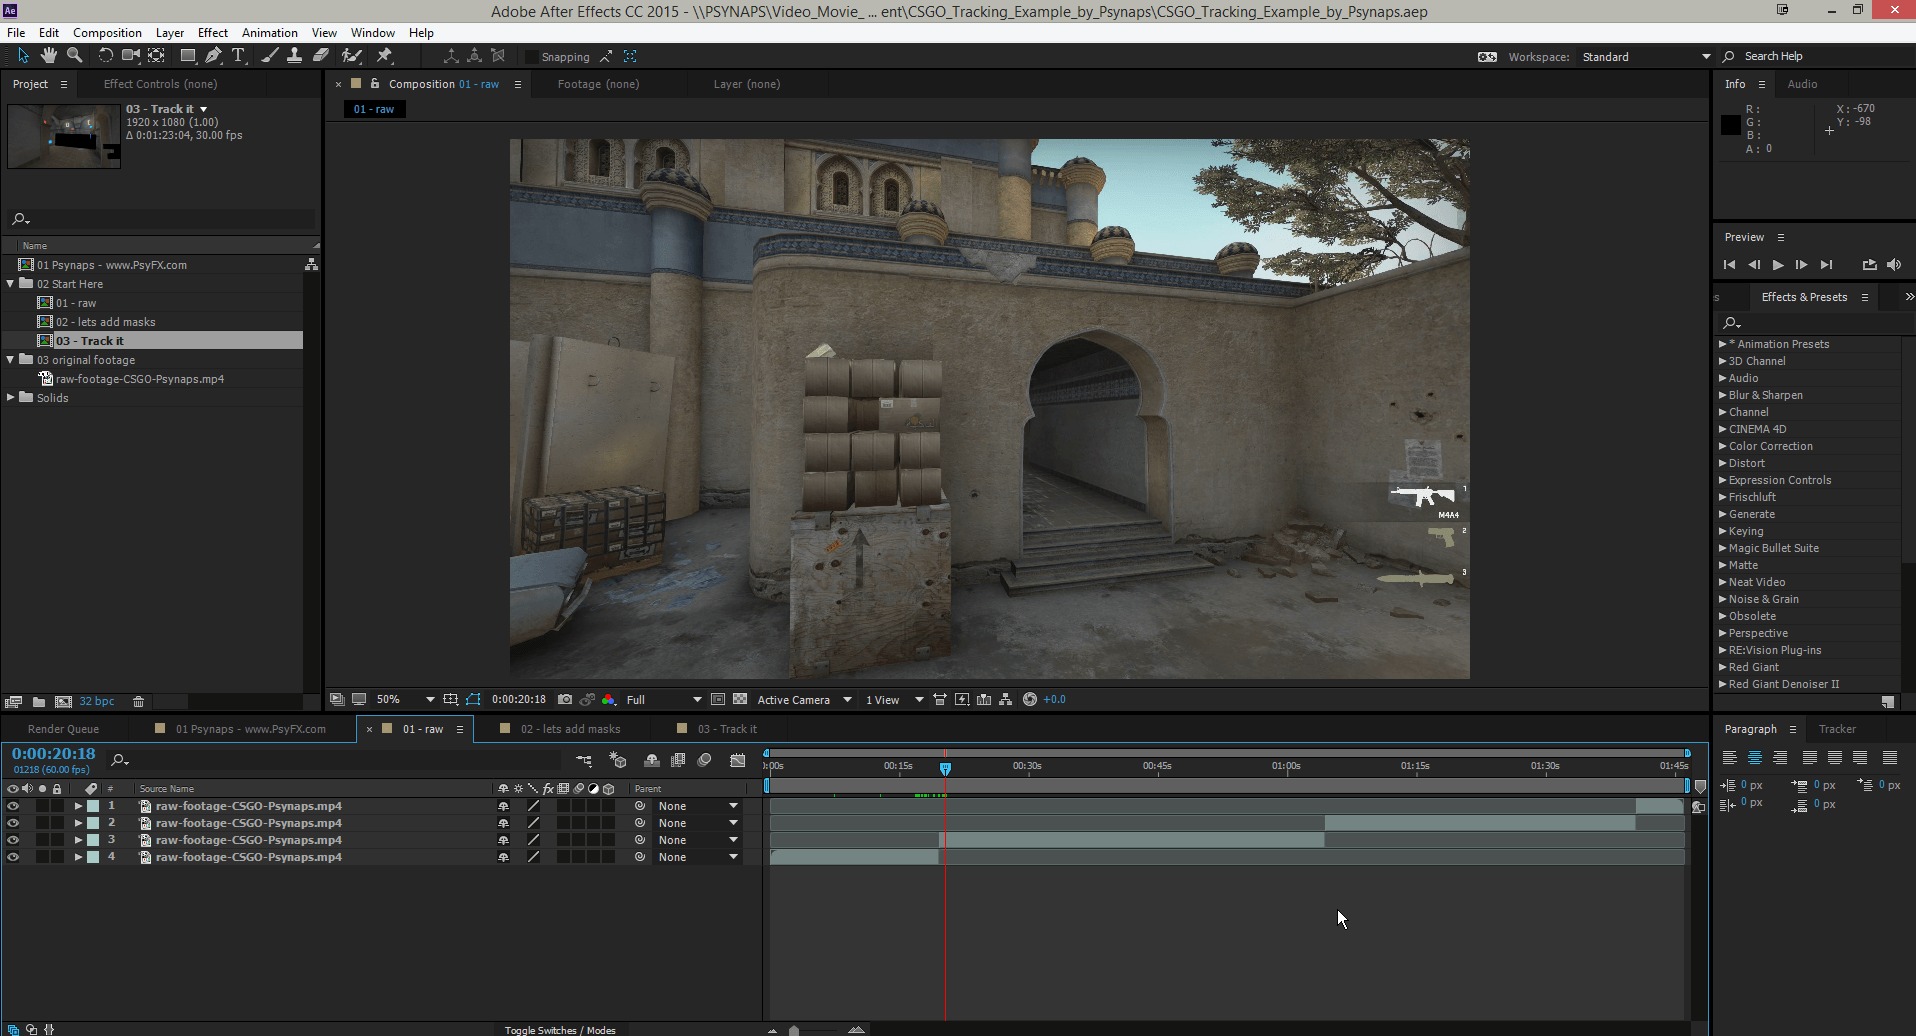Expand layer 1 properties triangle
Screen dimensions: 1916x1036
[78, 806]
